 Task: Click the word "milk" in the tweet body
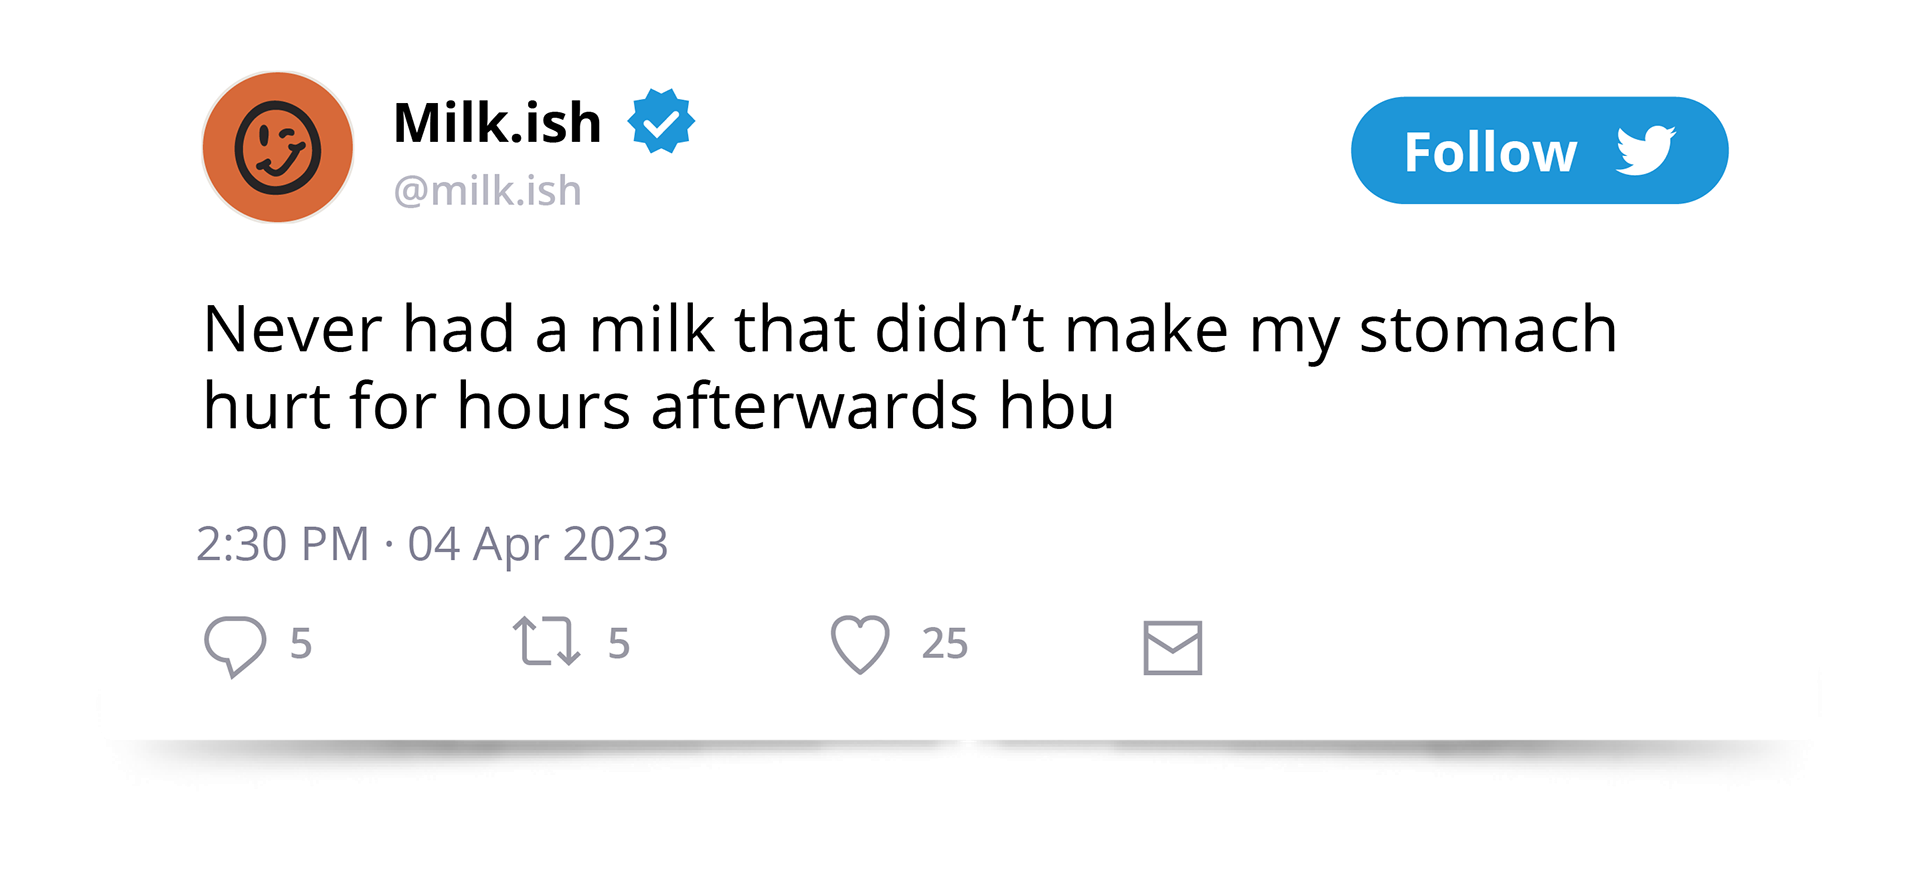(652, 330)
